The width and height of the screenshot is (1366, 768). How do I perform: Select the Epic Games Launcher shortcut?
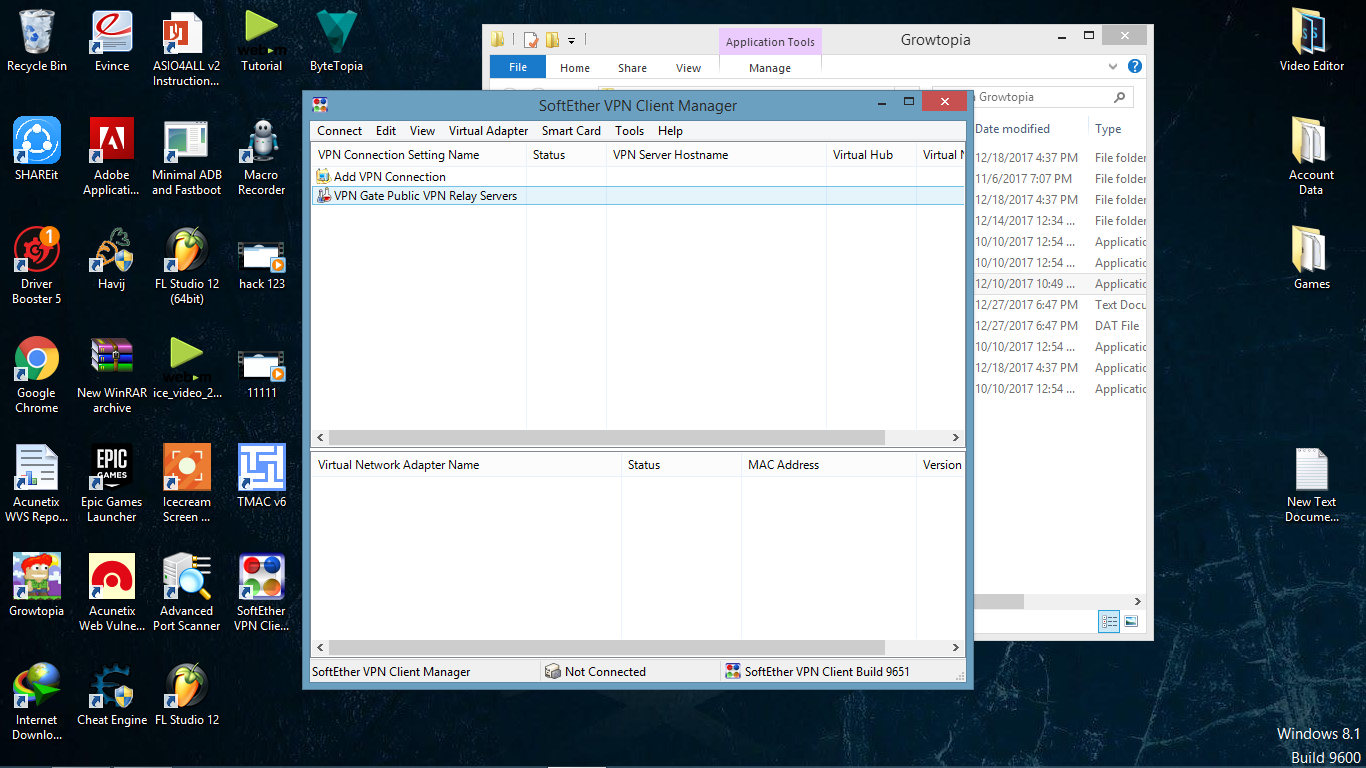[x=112, y=484]
